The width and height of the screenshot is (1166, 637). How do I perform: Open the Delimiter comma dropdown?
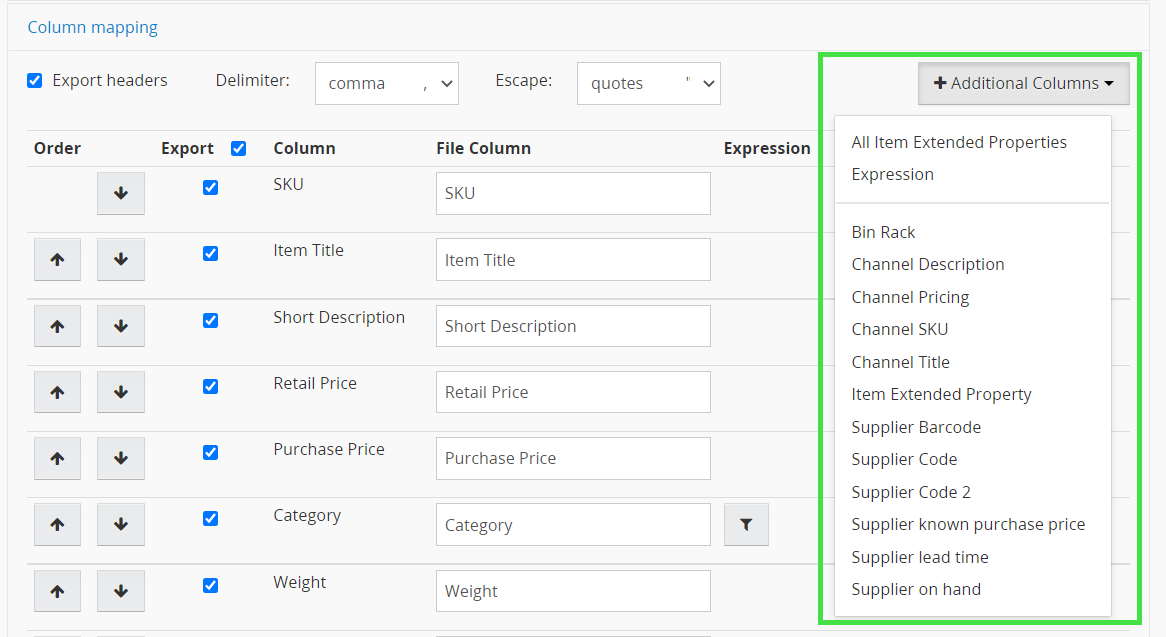point(386,83)
